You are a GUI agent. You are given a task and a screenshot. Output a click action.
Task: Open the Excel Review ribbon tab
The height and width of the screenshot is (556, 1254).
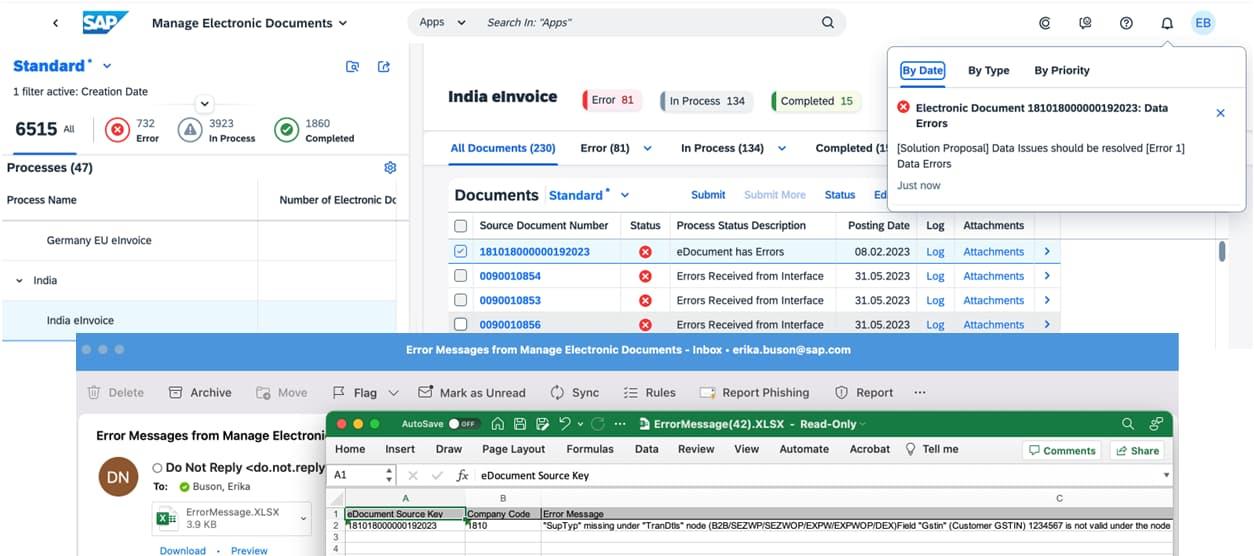[696, 449]
